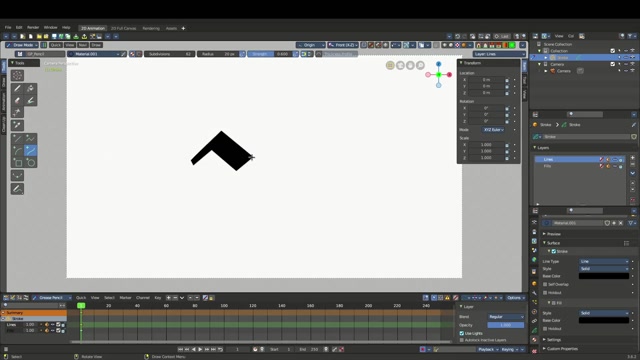Select the Erase tool

coord(17,100)
